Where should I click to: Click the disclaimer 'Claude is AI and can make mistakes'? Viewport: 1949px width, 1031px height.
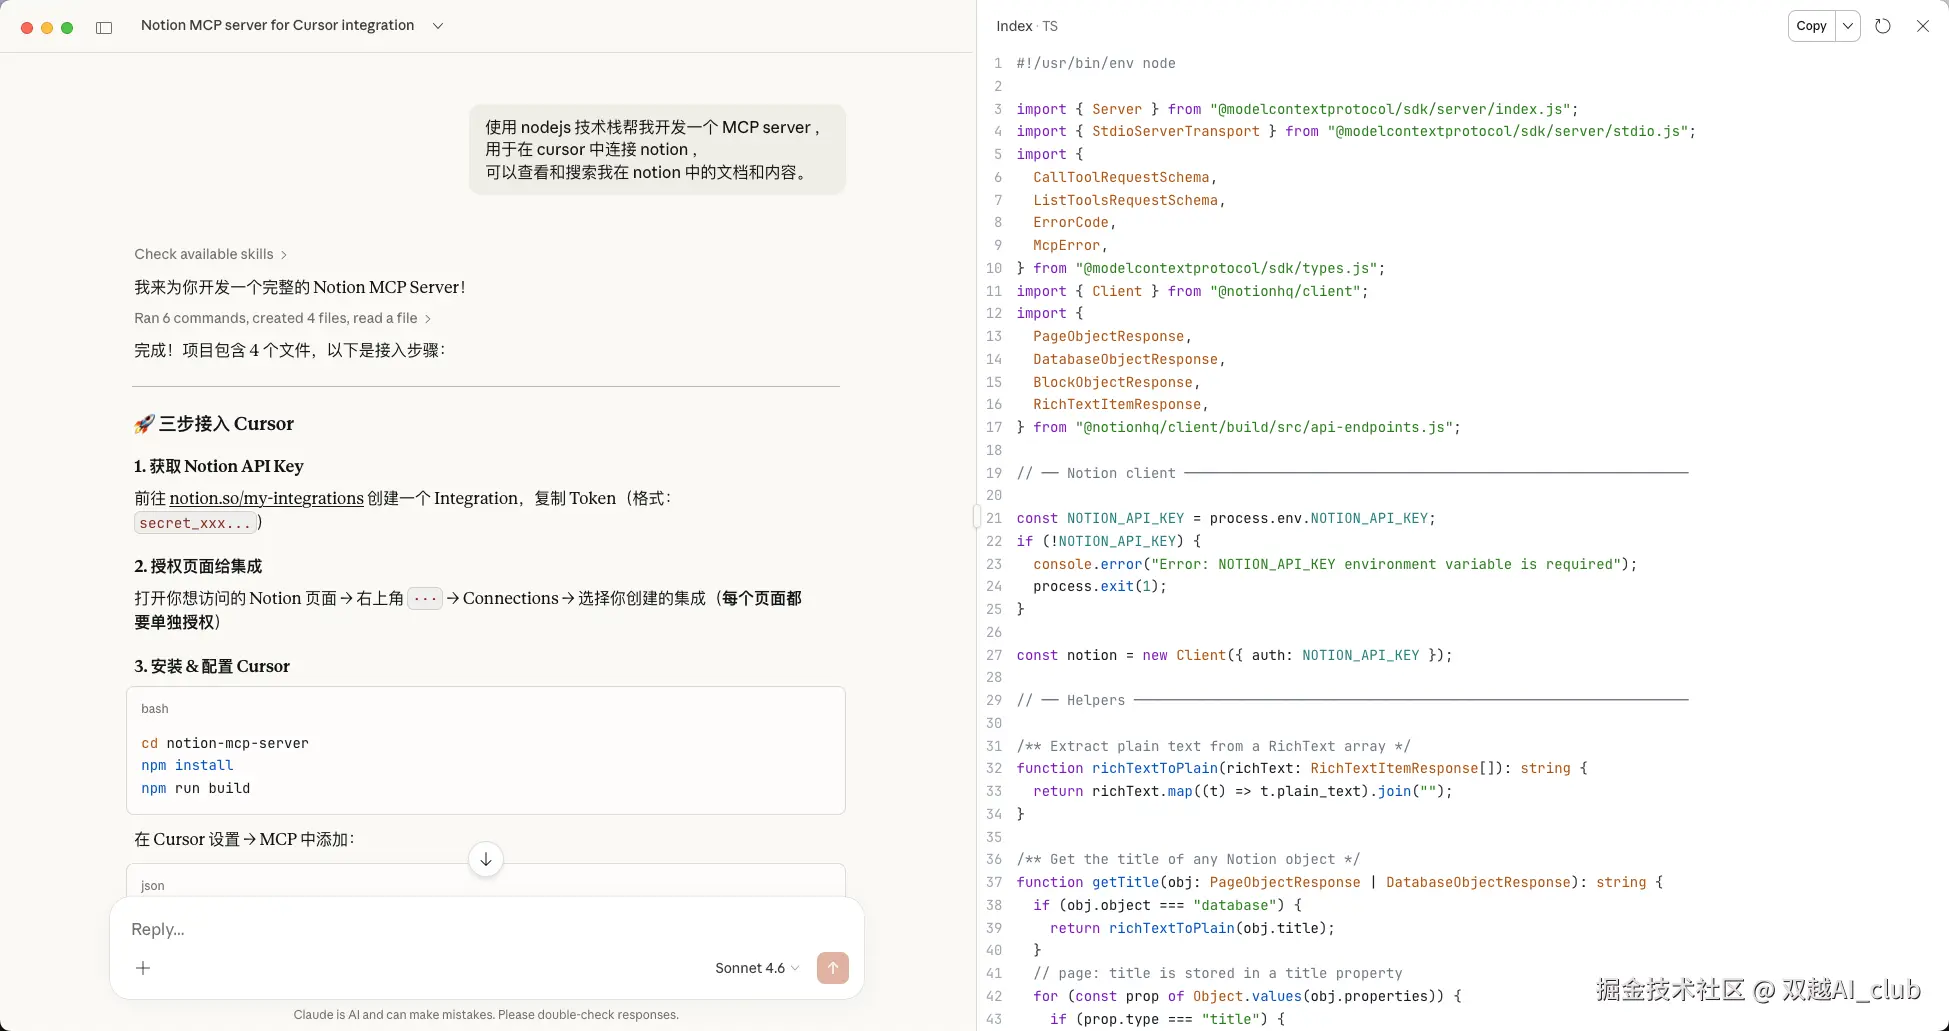tap(486, 1014)
